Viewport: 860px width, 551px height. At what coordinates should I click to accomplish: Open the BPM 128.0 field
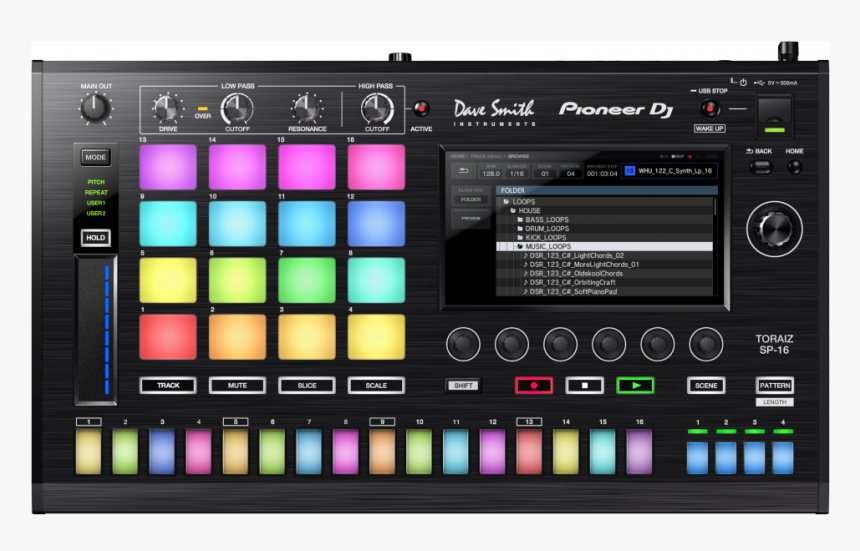[491, 171]
